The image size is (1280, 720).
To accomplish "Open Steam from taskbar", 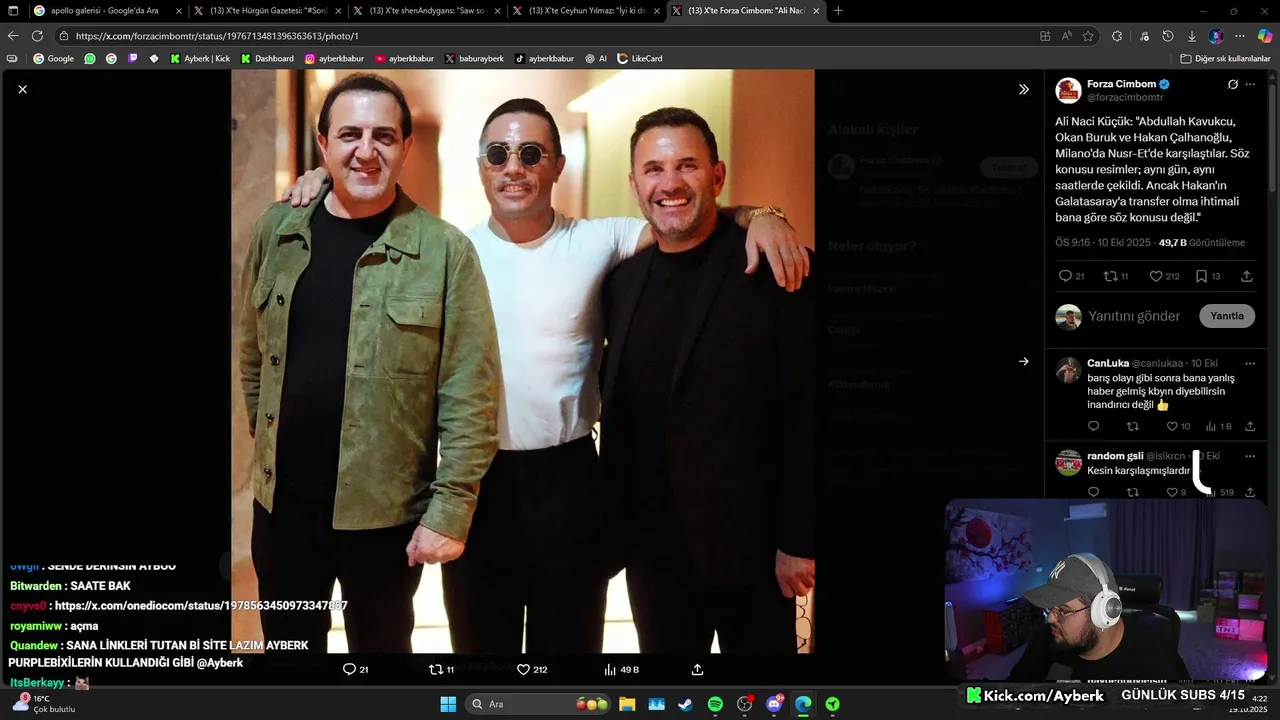I will point(686,704).
